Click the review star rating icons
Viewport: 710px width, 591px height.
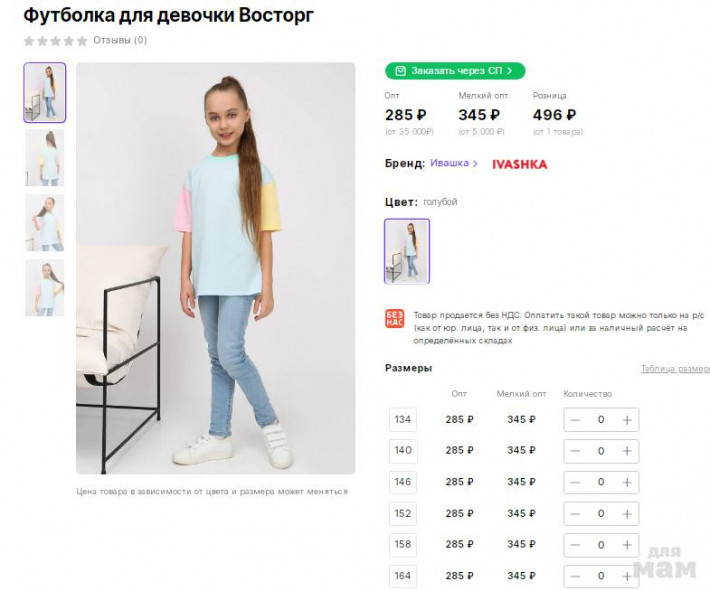tap(55, 41)
